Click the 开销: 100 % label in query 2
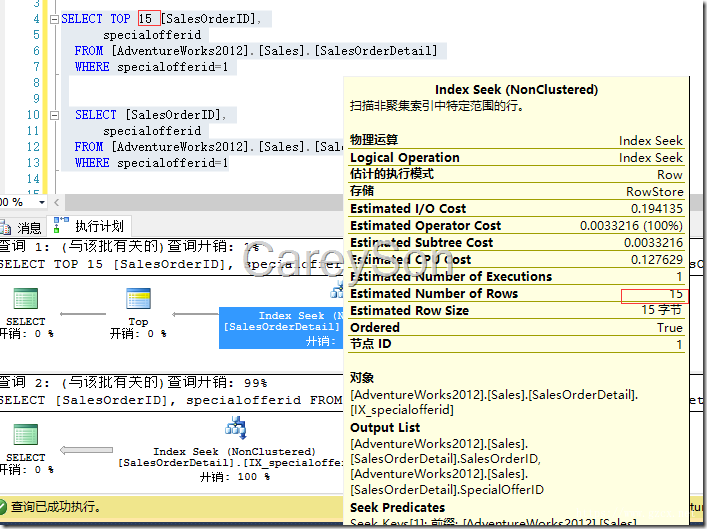Screen dimensions: 707x529 235,477
